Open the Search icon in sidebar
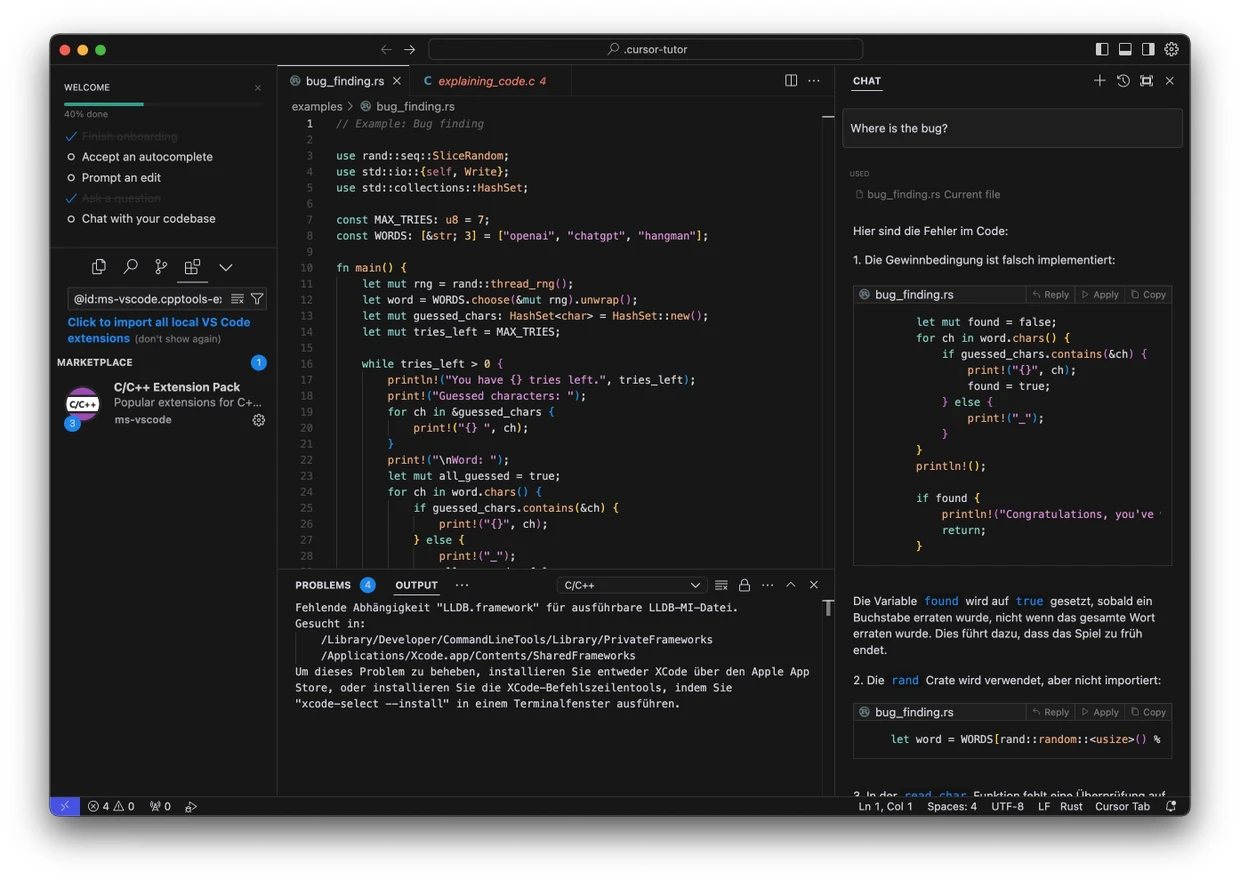Screen dimensions: 1240x882 [130, 267]
